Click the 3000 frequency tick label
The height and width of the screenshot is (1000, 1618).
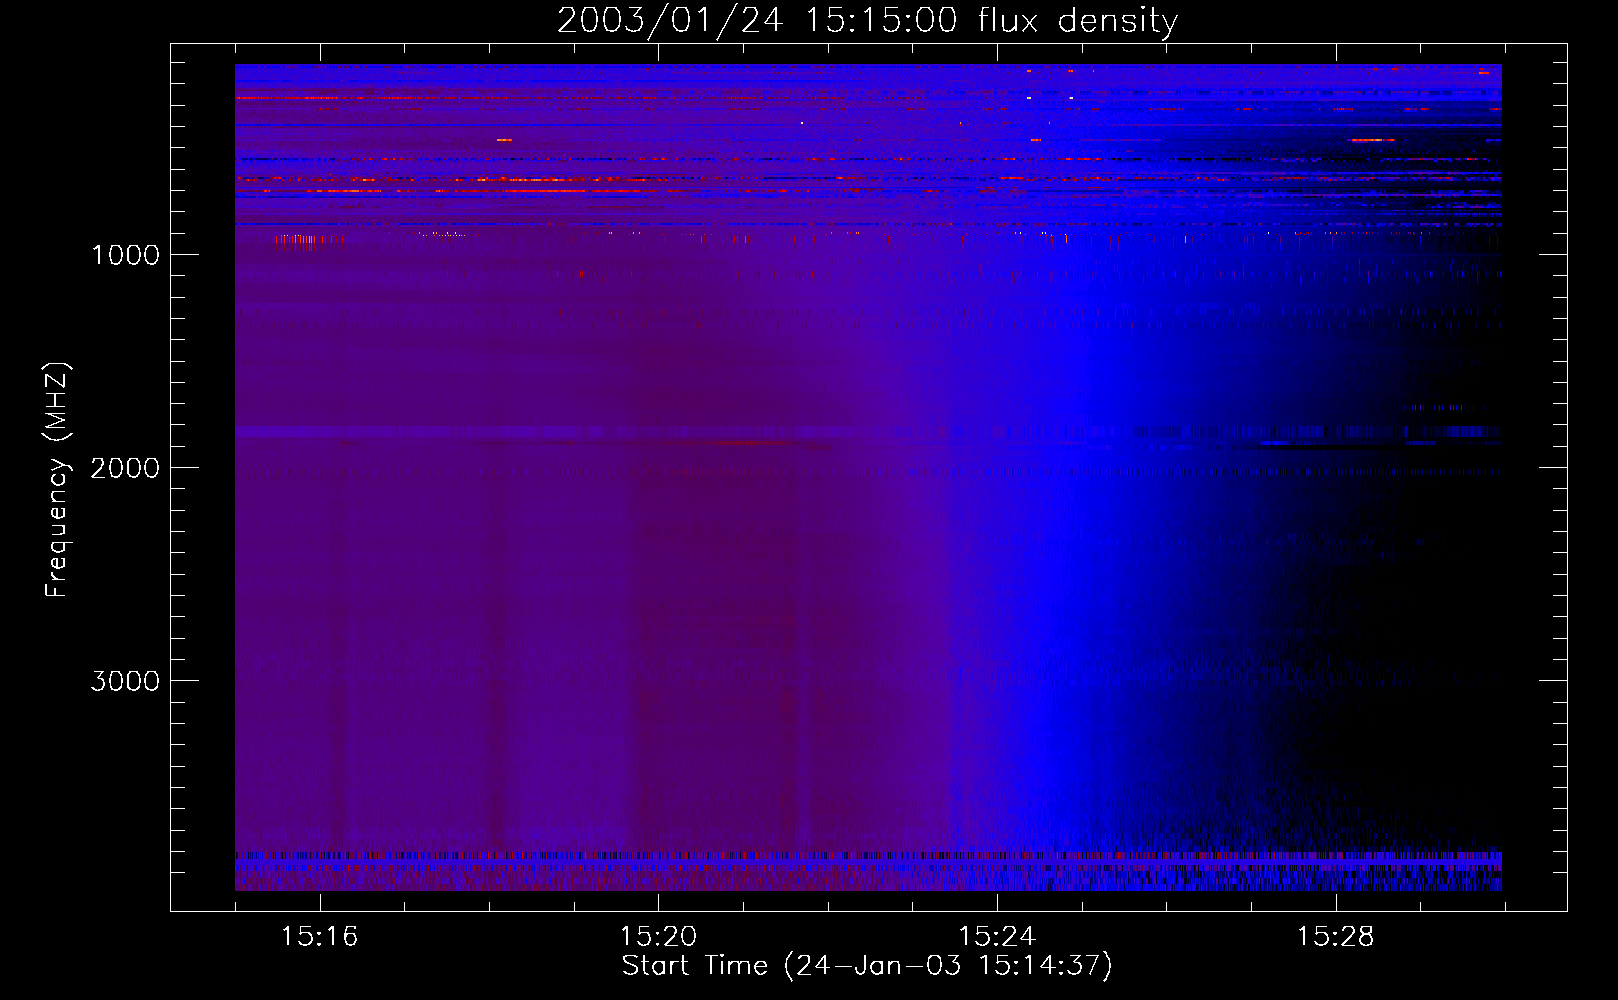125,681
